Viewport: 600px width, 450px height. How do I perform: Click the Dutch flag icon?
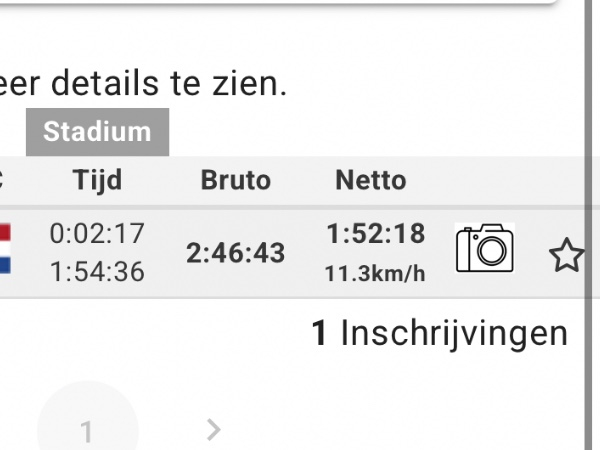pyautogui.click(x=5, y=249)
